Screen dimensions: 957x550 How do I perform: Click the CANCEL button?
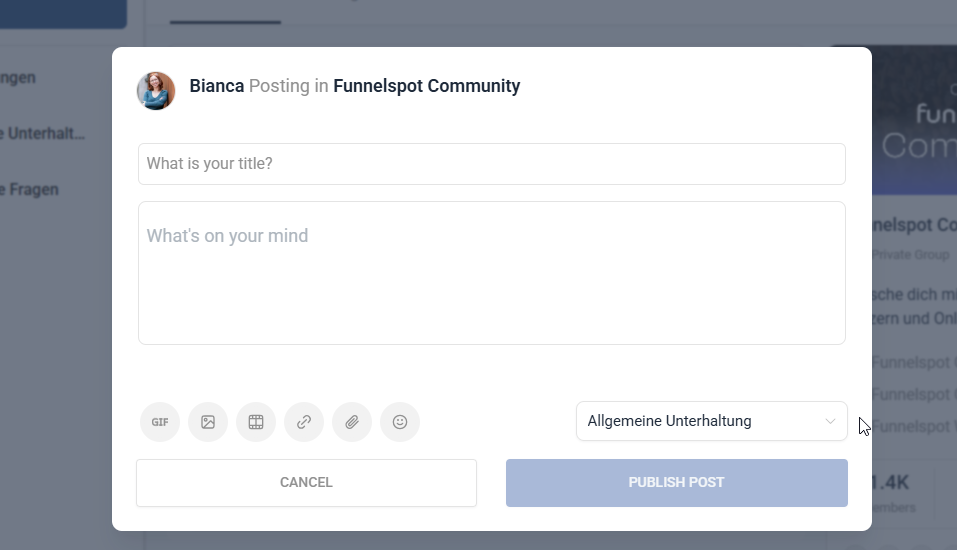[x=306, y=483]
